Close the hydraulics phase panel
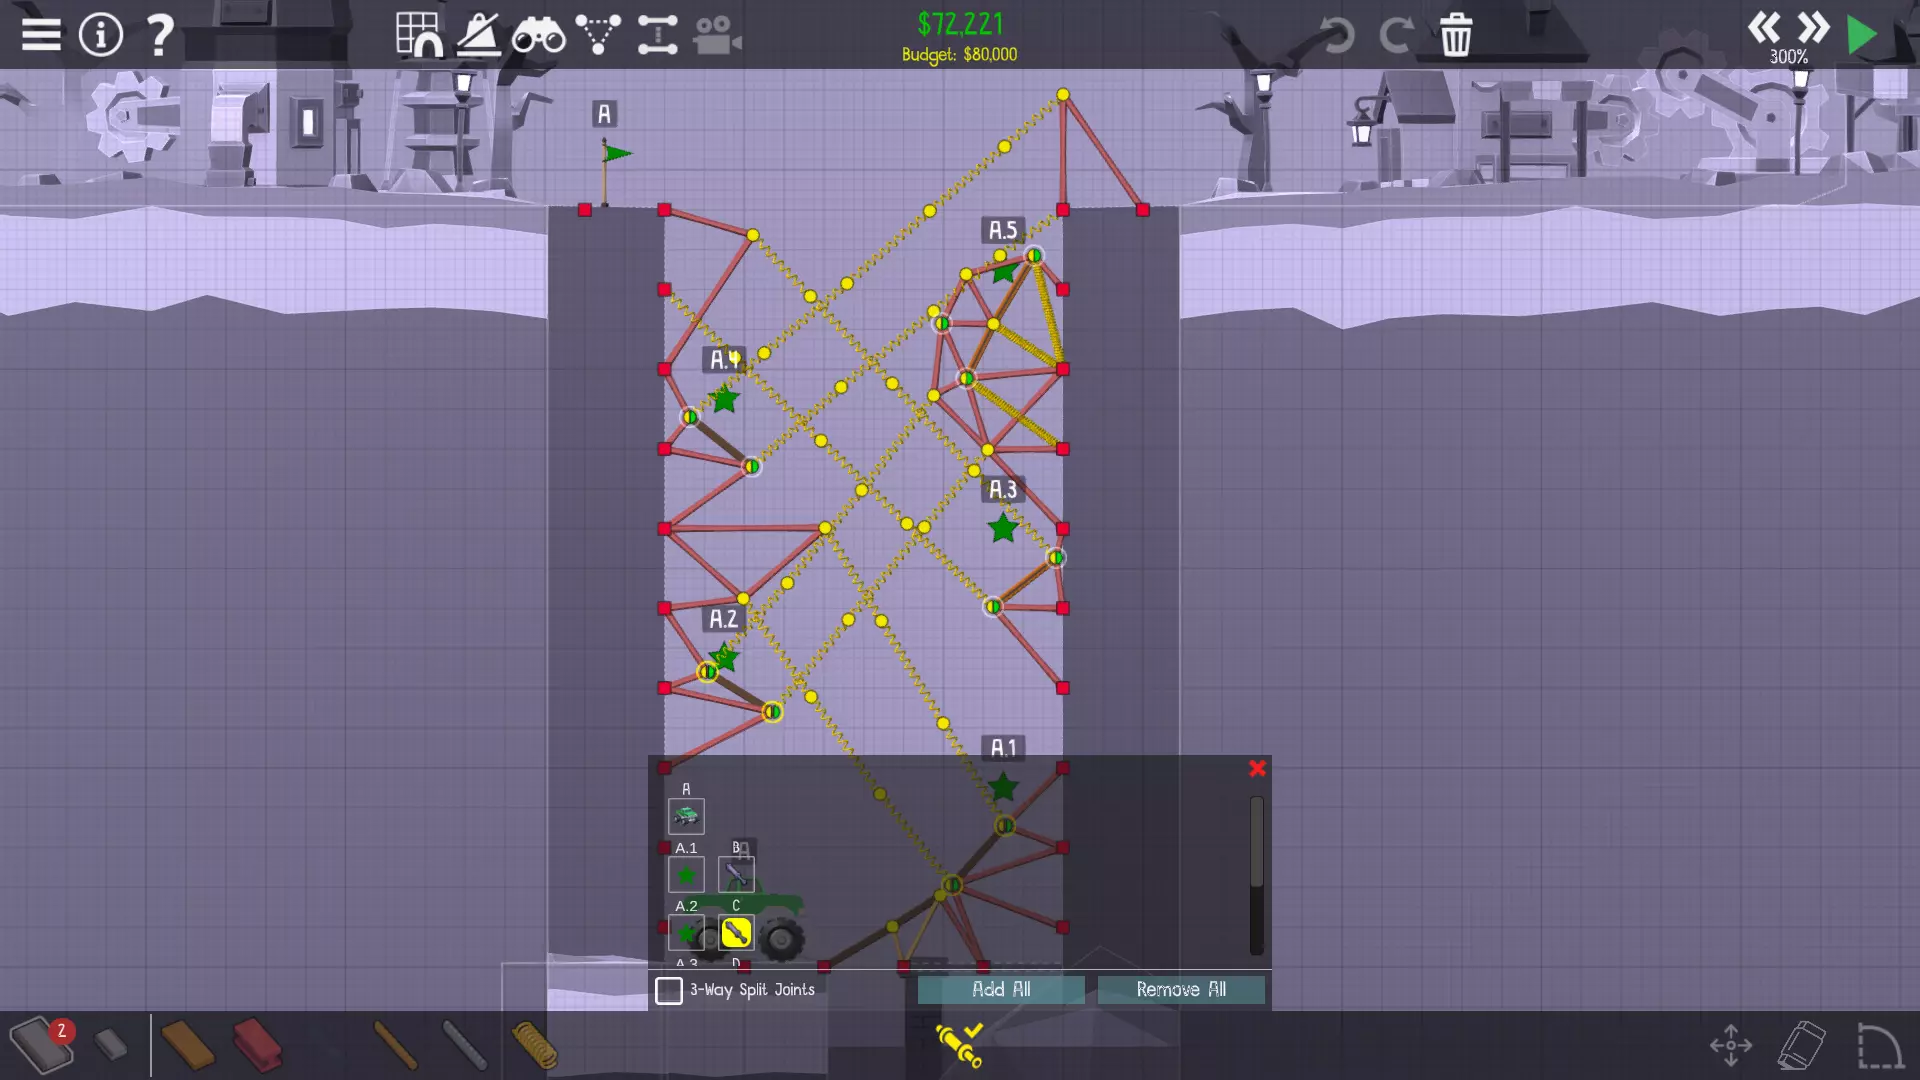1920x1080 pixels. [1257, 768]
